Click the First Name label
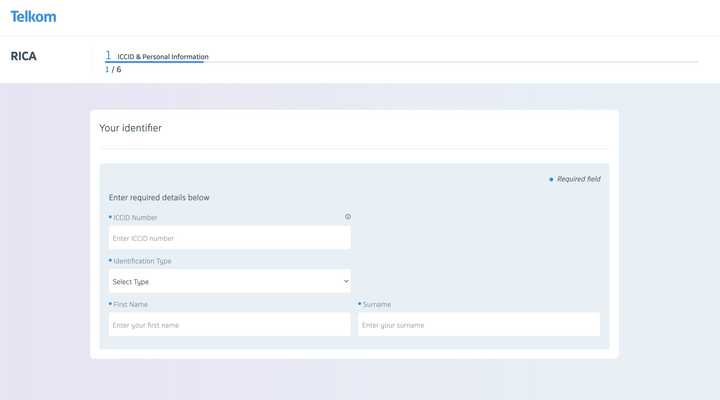The image size is (720, 400). click(131, 304)
